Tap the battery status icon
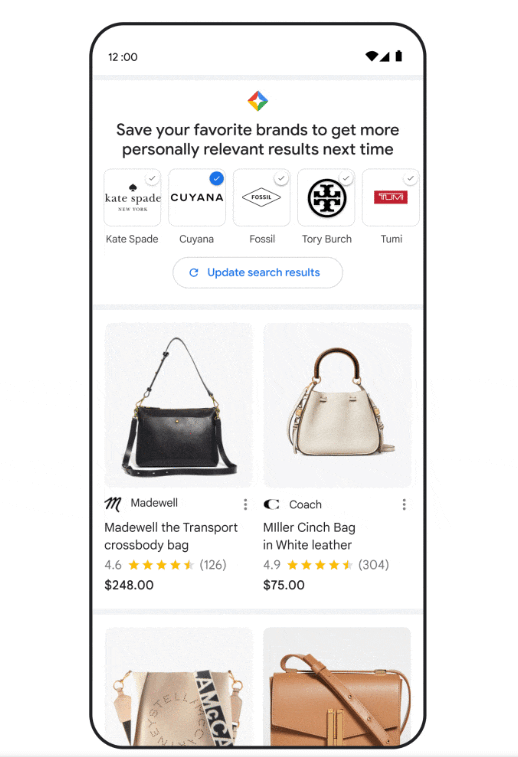The height and width of the screenshot is (757, 518). [399, 56]
